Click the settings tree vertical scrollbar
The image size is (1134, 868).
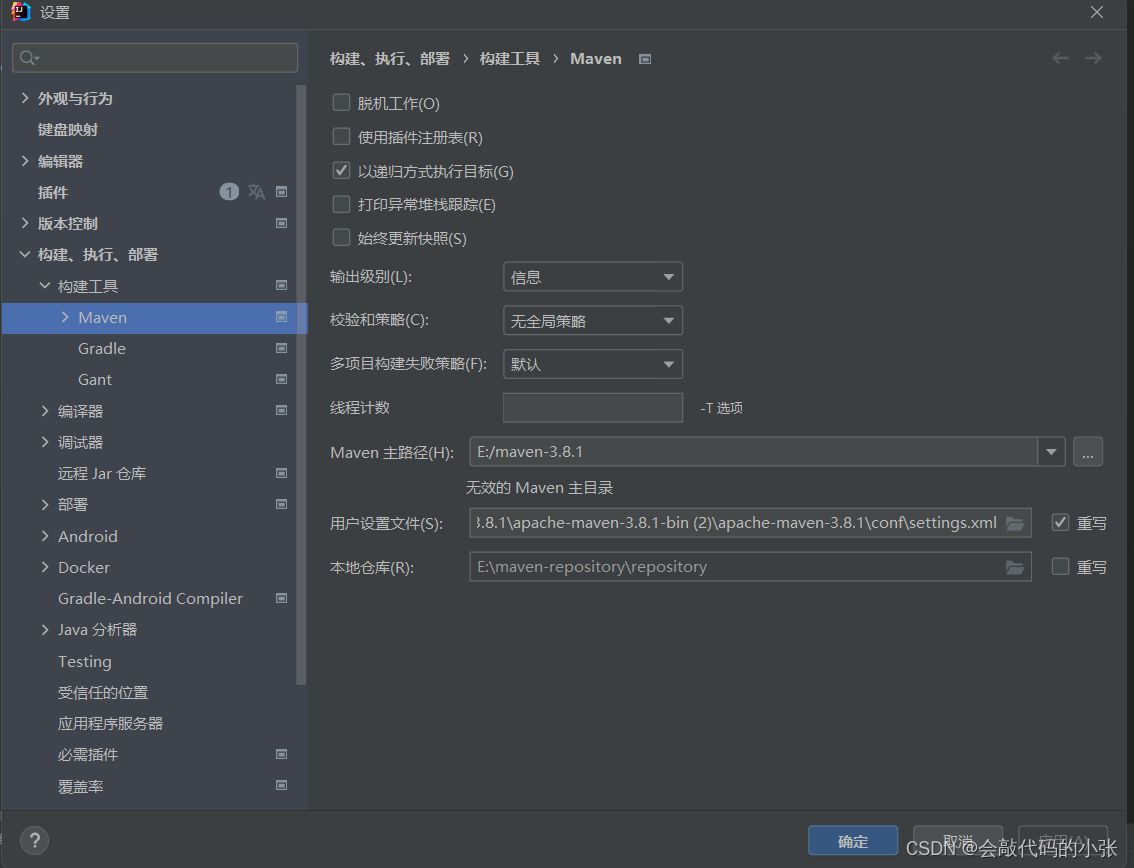(x=301, y=385)
